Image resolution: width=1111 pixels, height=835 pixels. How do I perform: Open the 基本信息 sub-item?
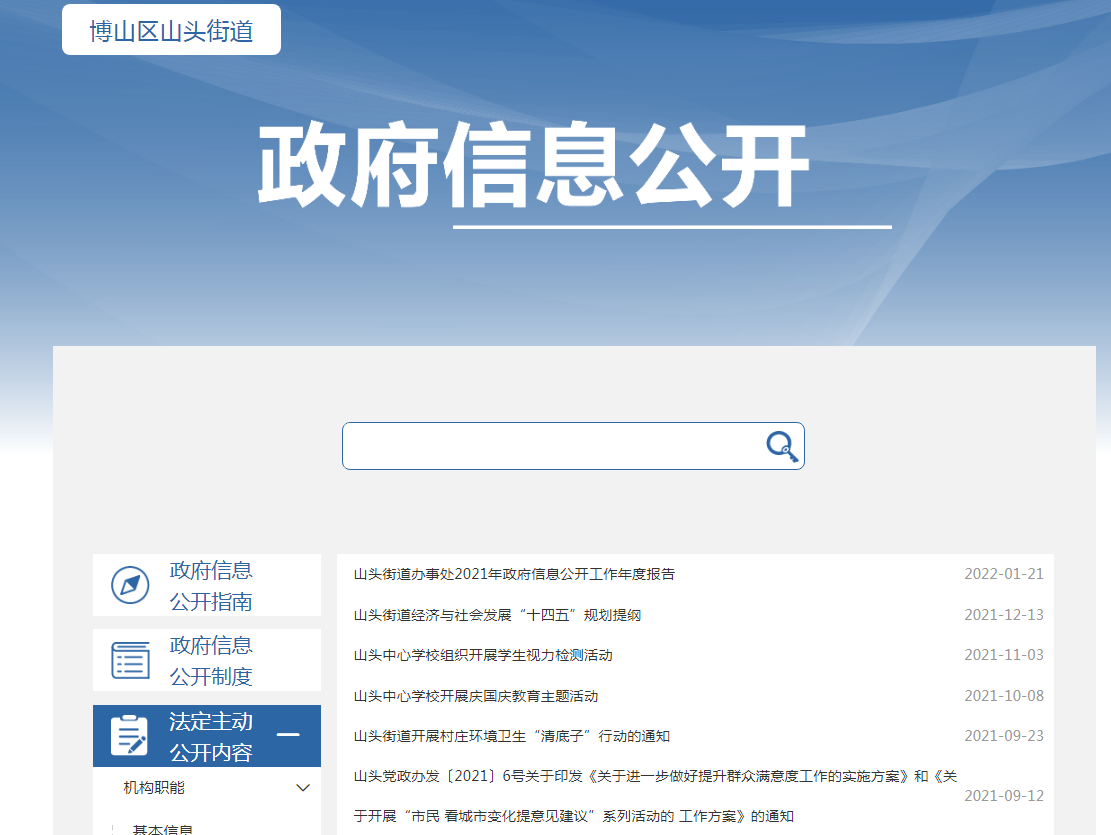[x=163, y=829]
